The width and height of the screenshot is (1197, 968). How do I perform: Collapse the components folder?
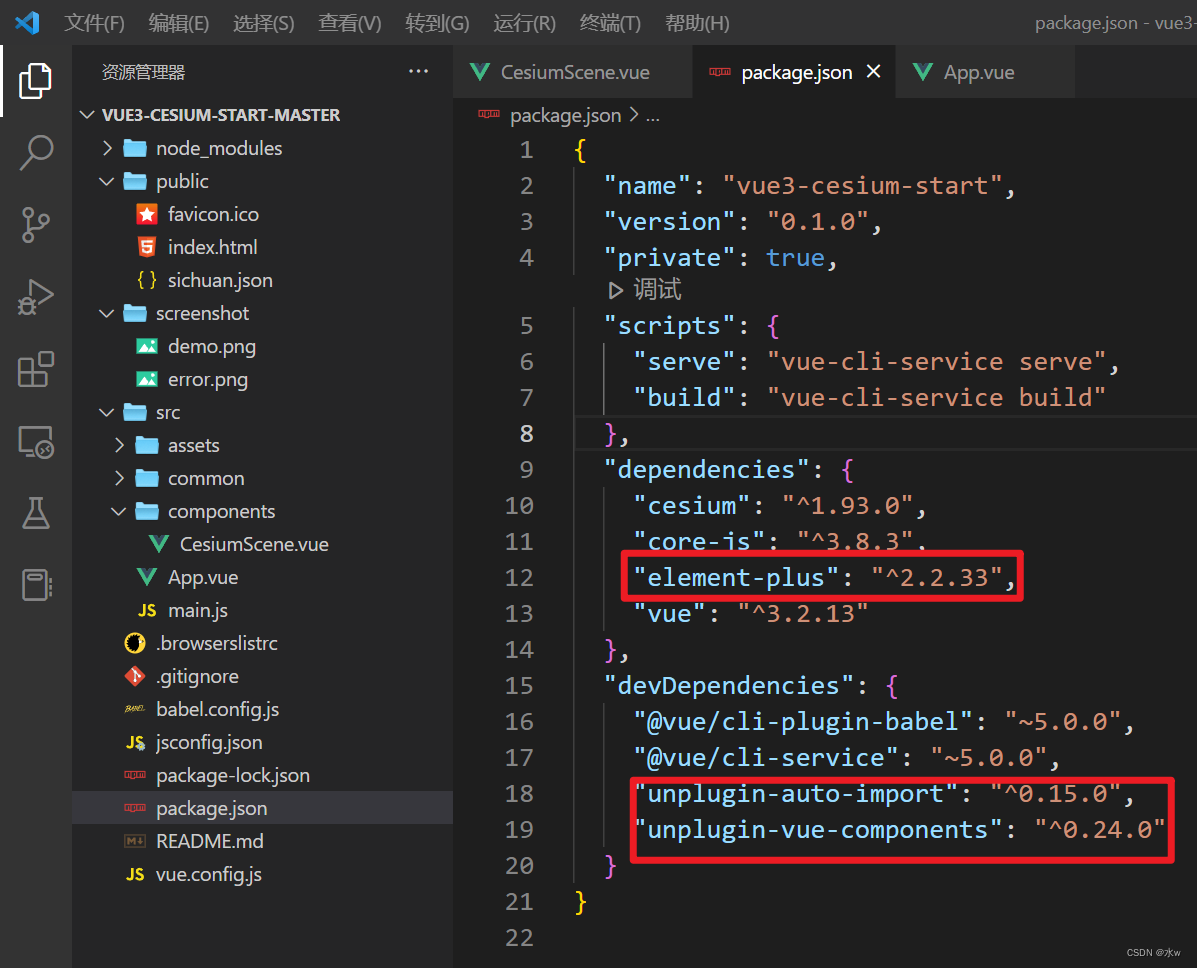tap(119, 511)
